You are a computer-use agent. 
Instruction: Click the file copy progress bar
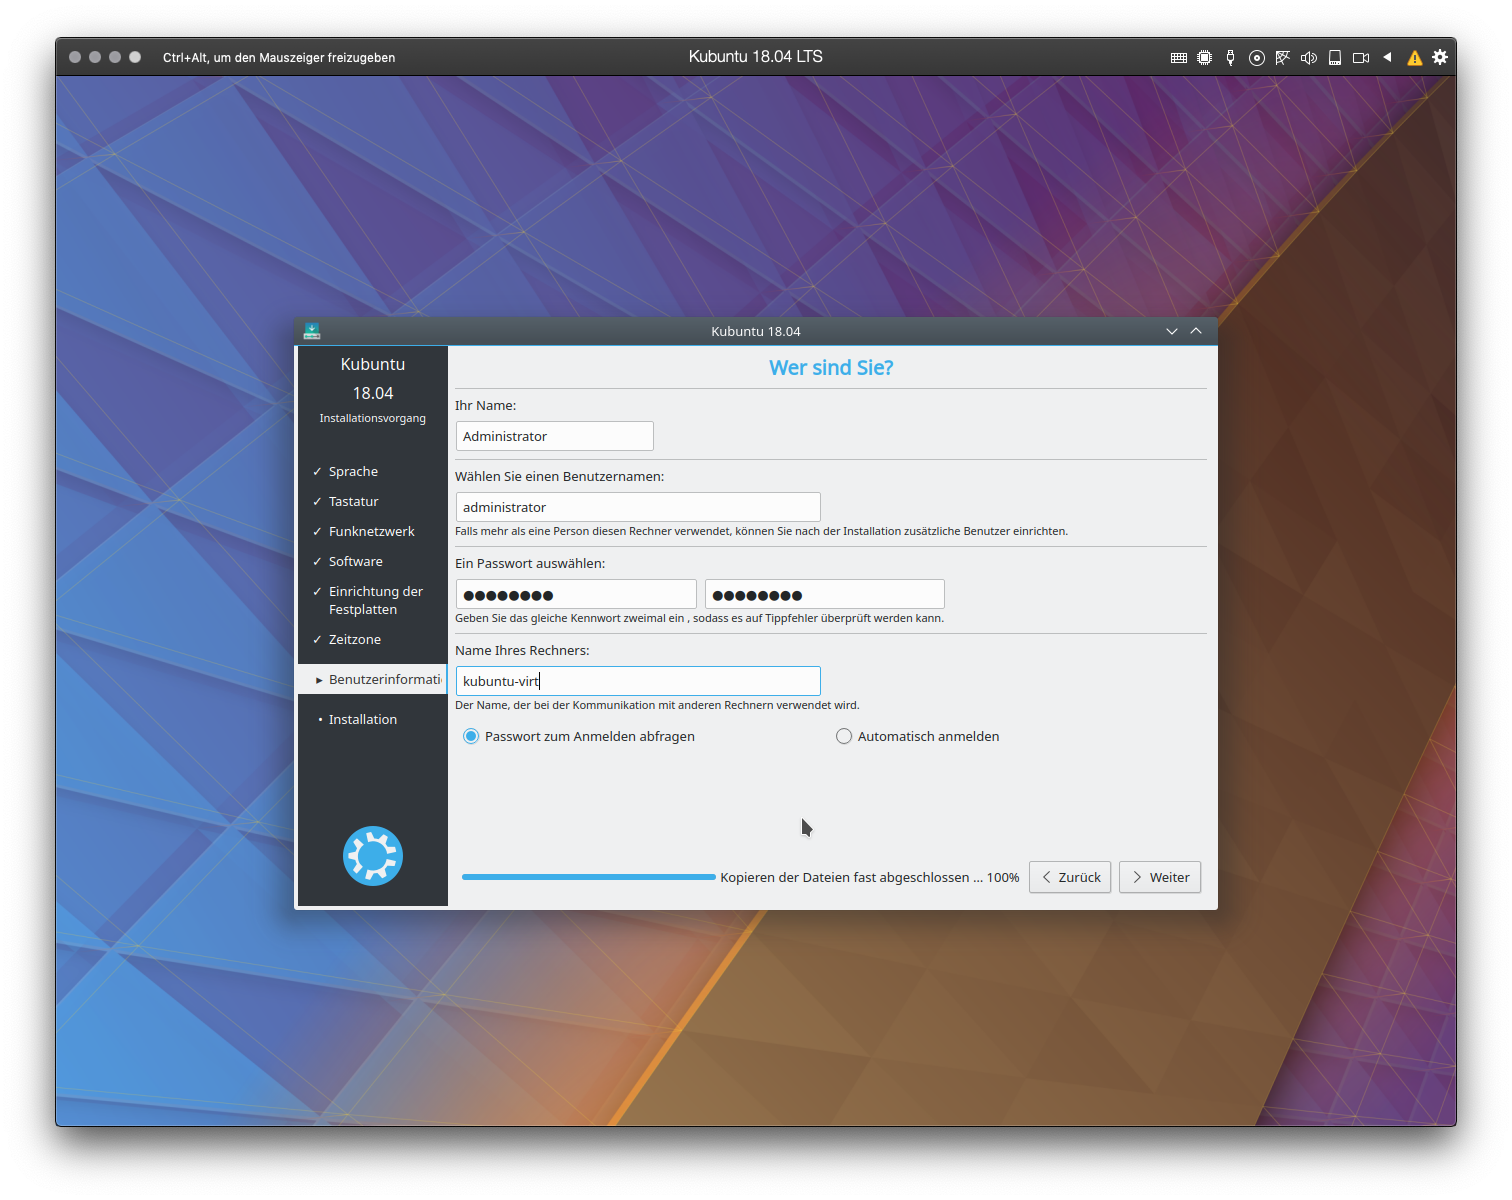(x=589, y=877)
